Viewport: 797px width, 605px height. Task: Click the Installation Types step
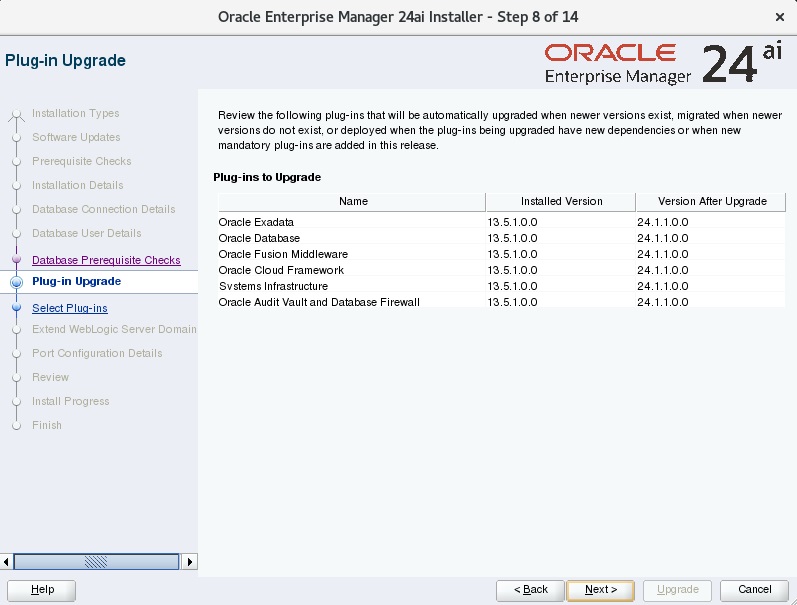(x=75, y=113)
